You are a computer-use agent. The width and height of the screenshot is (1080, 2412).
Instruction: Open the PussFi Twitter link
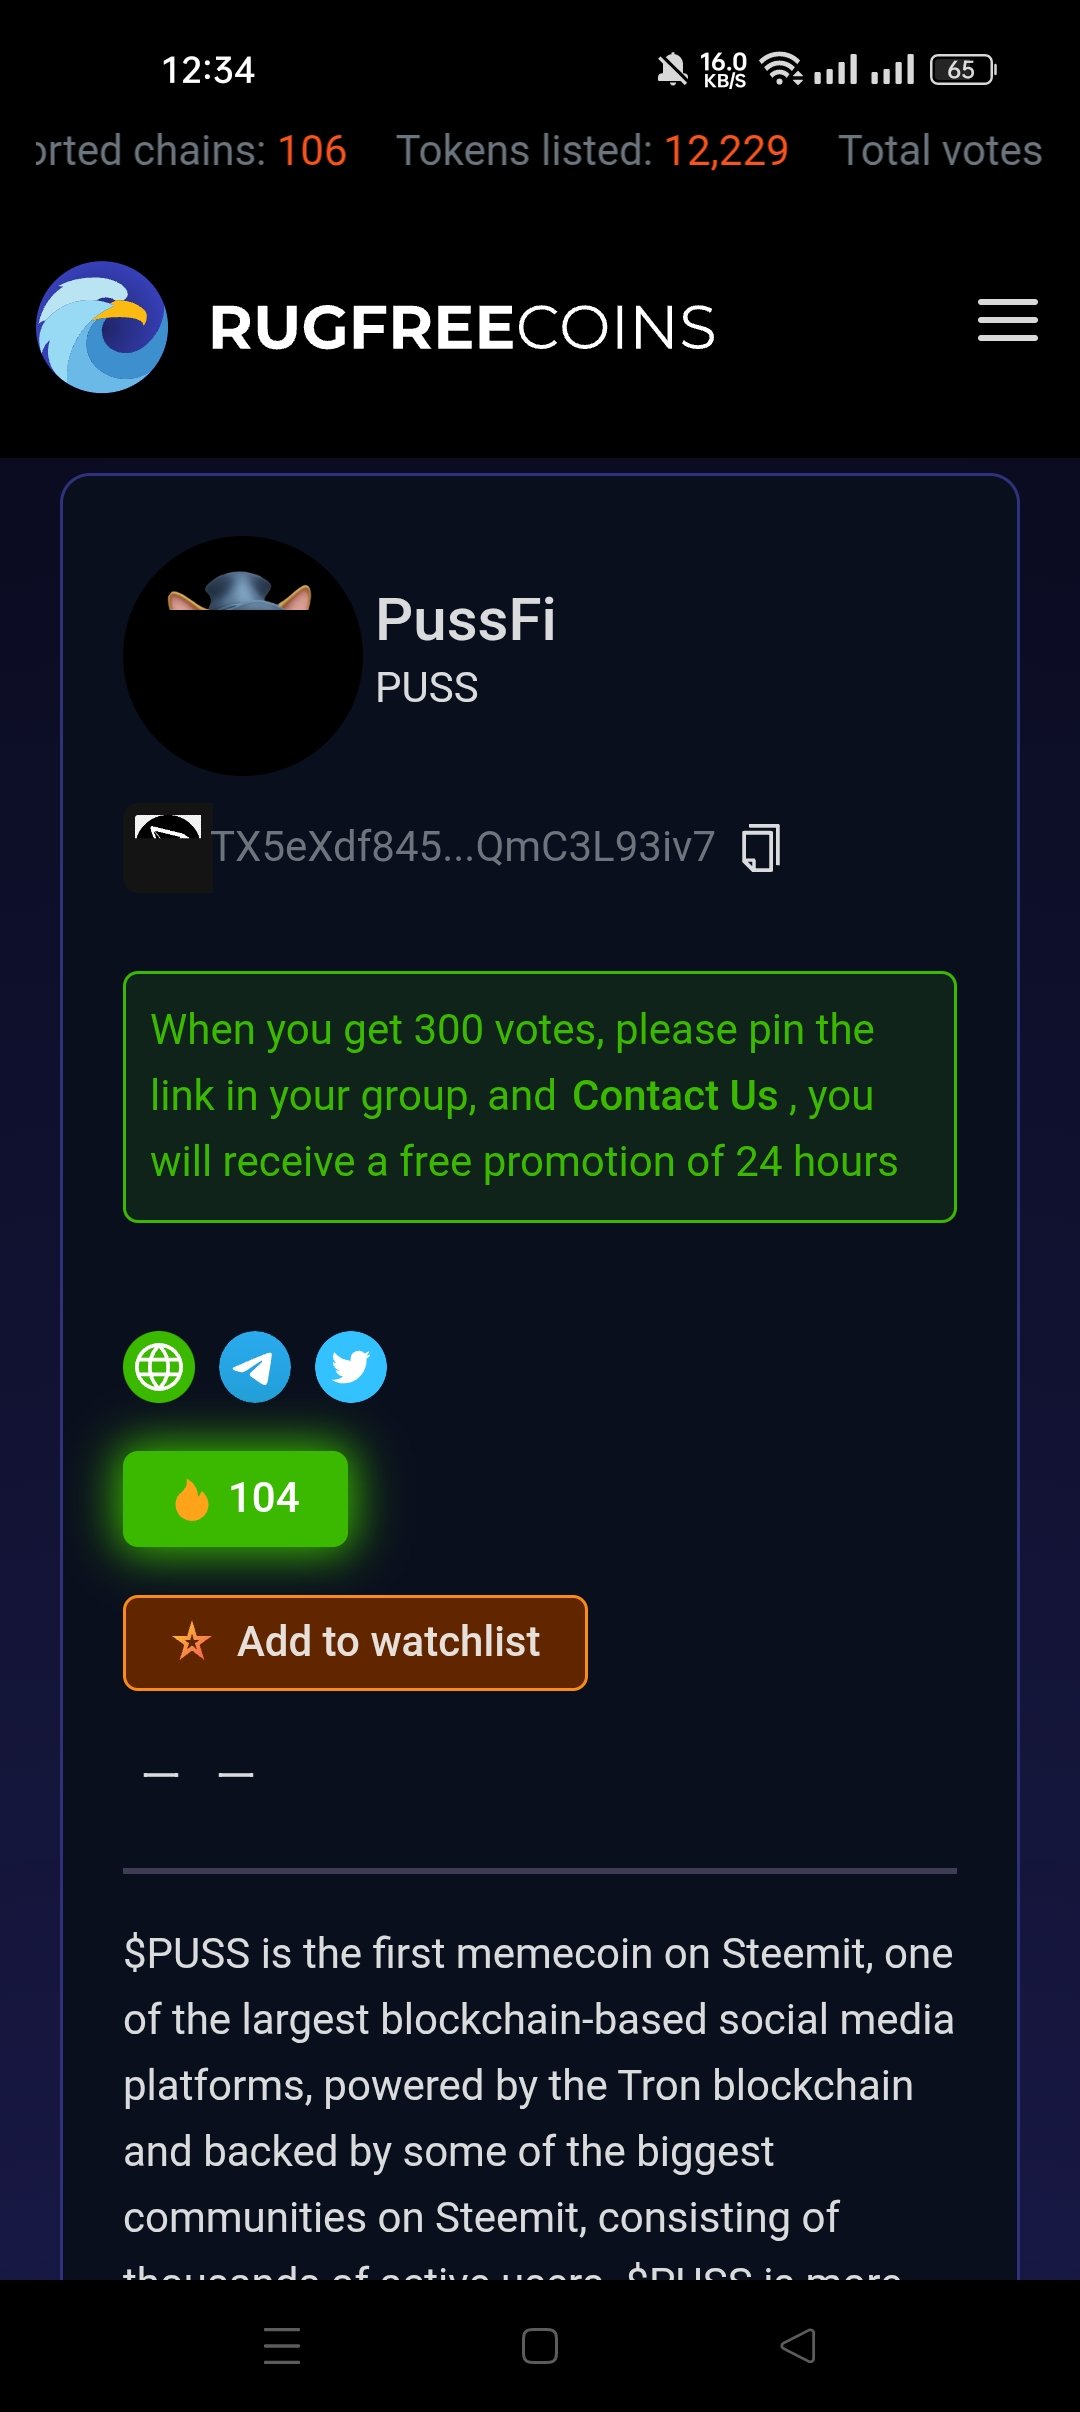351,1367
